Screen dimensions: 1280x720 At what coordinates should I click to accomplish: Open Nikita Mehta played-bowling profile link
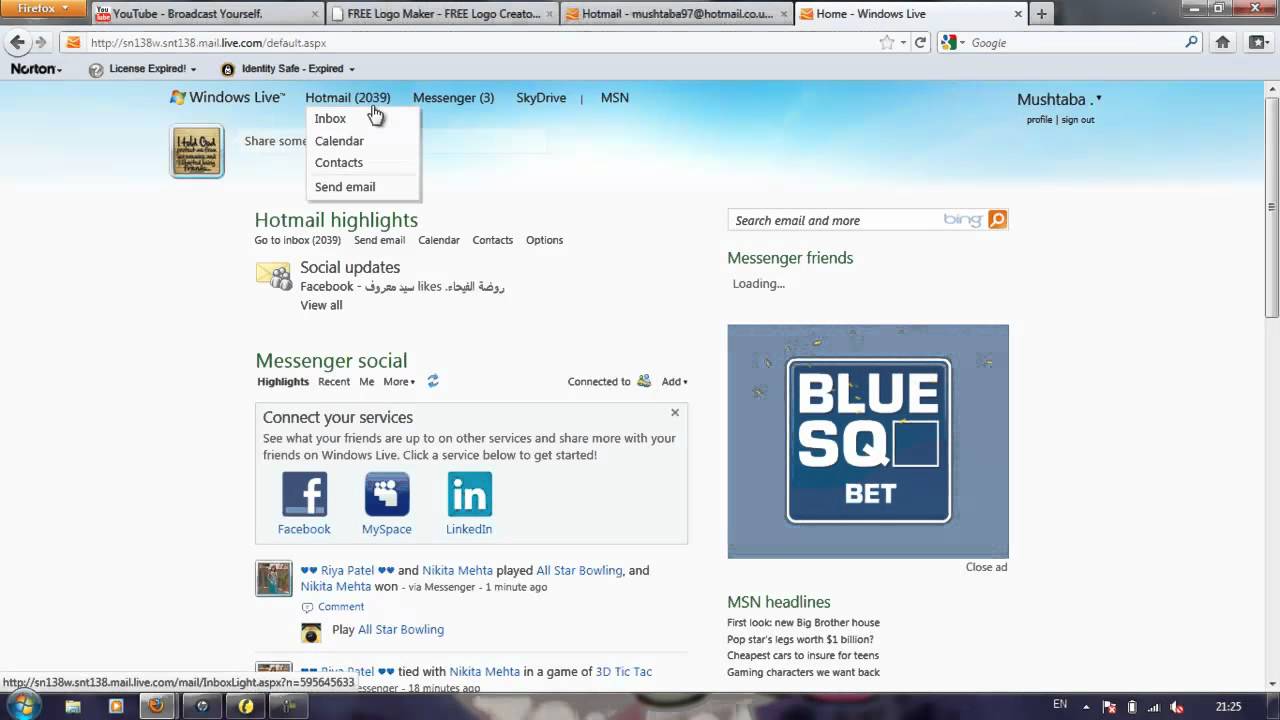coord(457,570)
